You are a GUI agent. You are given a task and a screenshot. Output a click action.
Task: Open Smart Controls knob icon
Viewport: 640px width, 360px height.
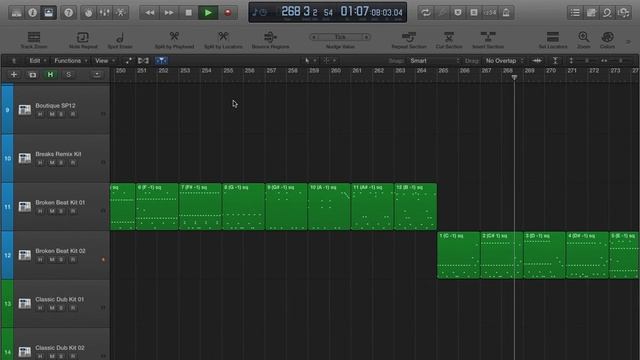[x=89, y=13]
